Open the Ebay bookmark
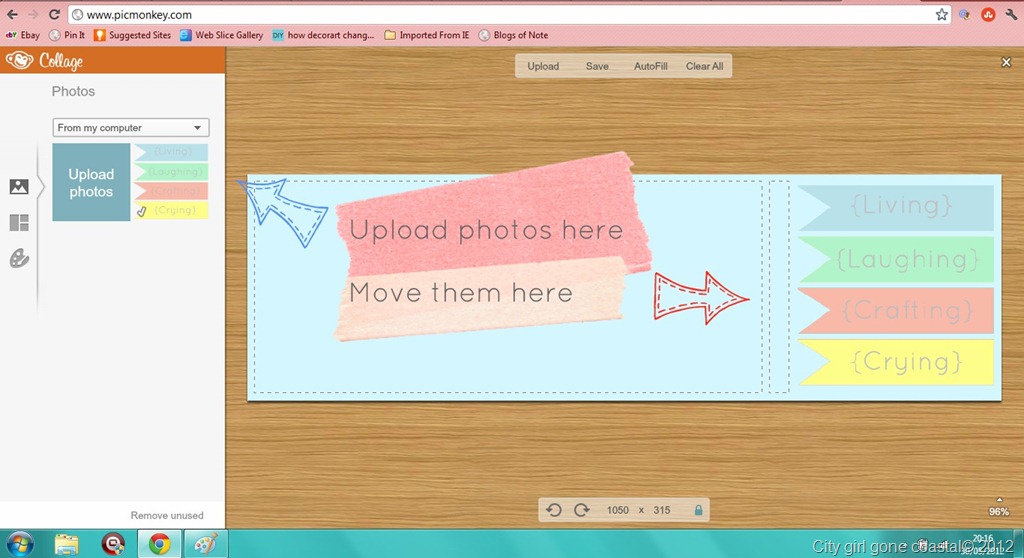This screenshot has height=558, width=1024. (23, 35)
